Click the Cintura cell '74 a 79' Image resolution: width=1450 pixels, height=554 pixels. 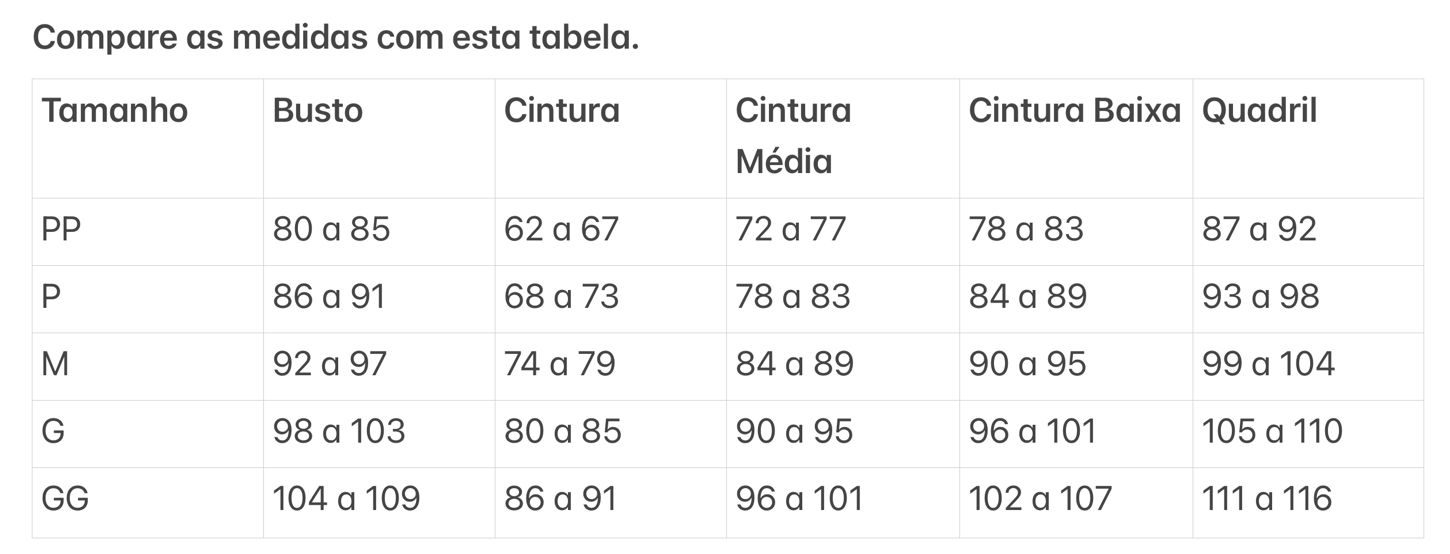[560, 364]
